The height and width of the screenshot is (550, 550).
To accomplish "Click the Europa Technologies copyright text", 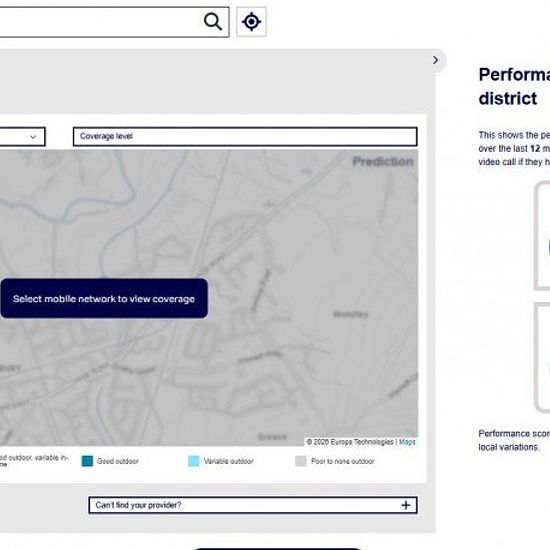I will click(350, 442).
